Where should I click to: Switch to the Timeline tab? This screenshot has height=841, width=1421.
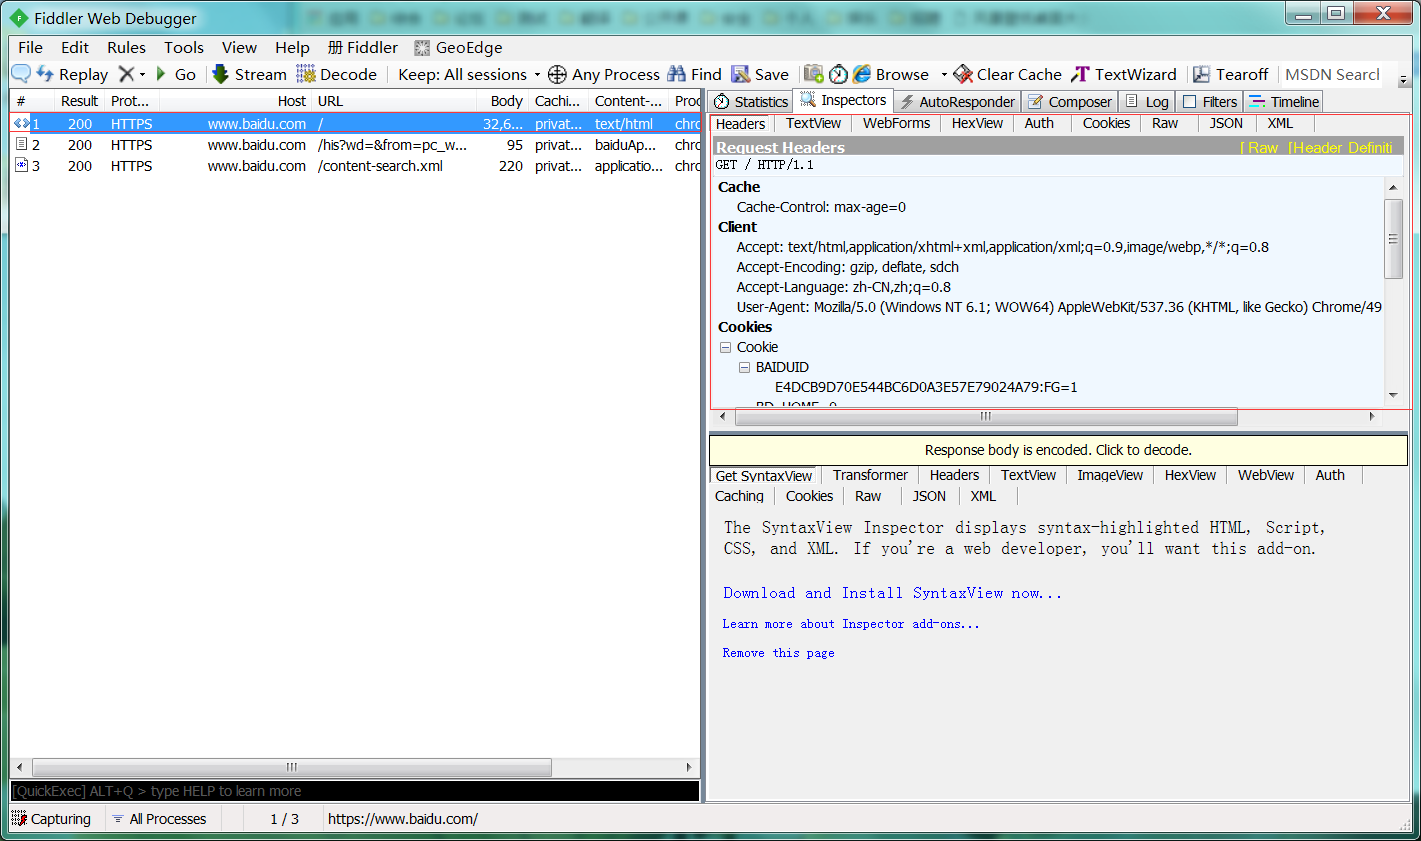tap(1284, 102)
